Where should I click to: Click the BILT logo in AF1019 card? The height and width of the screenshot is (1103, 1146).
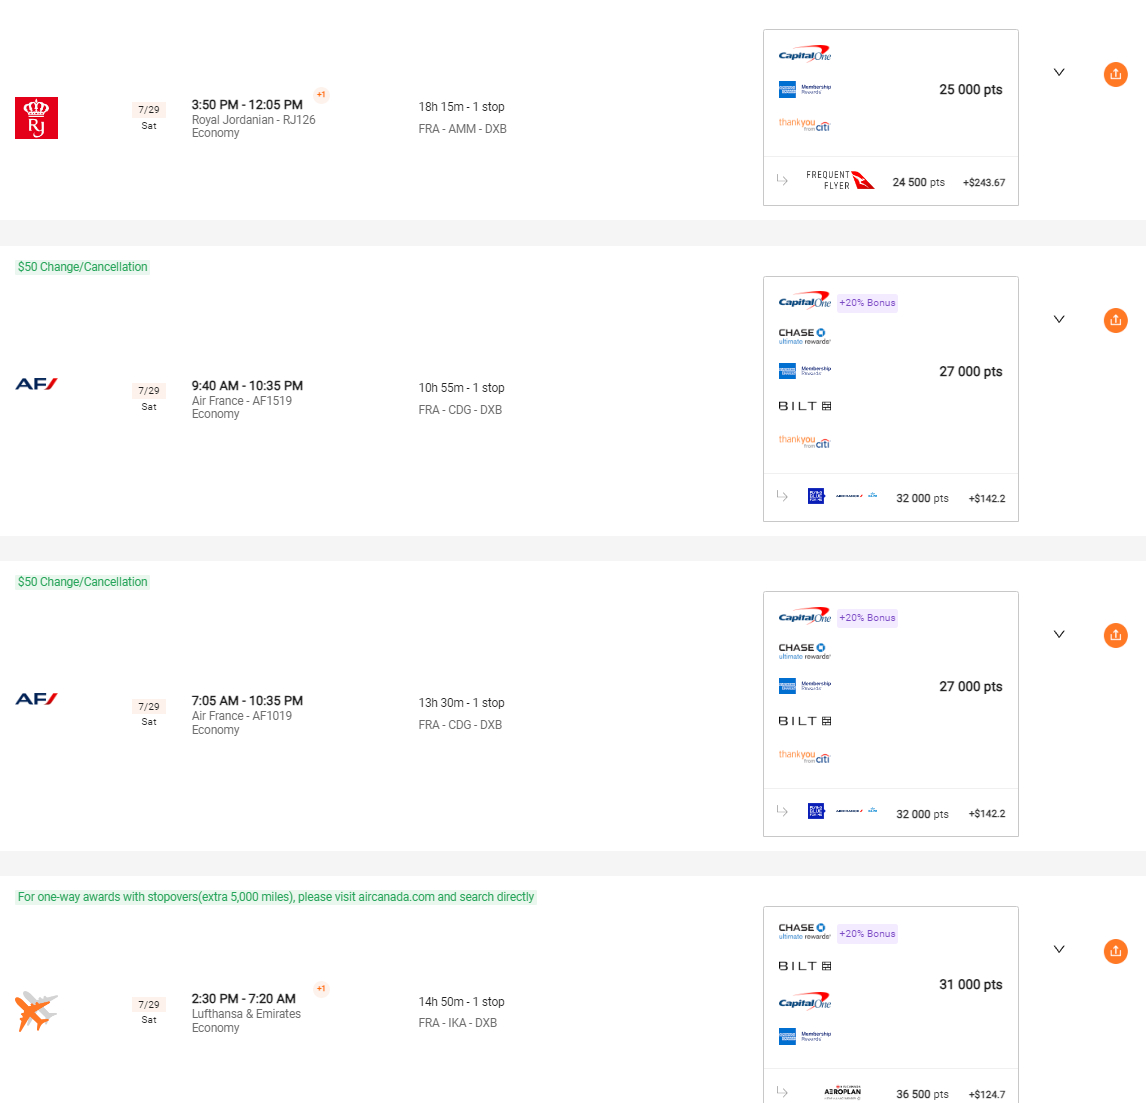(x=805, y=721)
